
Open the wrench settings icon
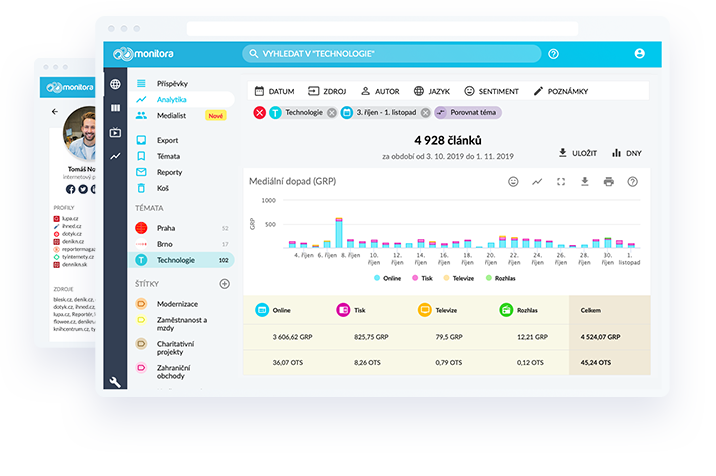(x=115, y=382)
